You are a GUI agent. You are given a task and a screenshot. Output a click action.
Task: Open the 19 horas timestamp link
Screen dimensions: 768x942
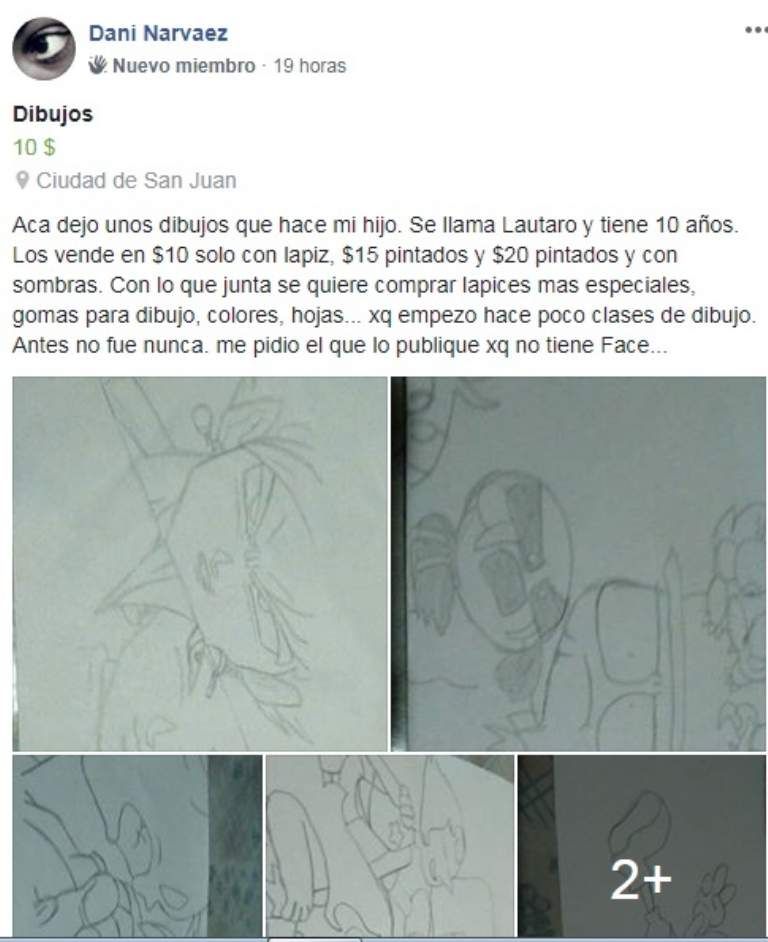(x=309, y=65)
